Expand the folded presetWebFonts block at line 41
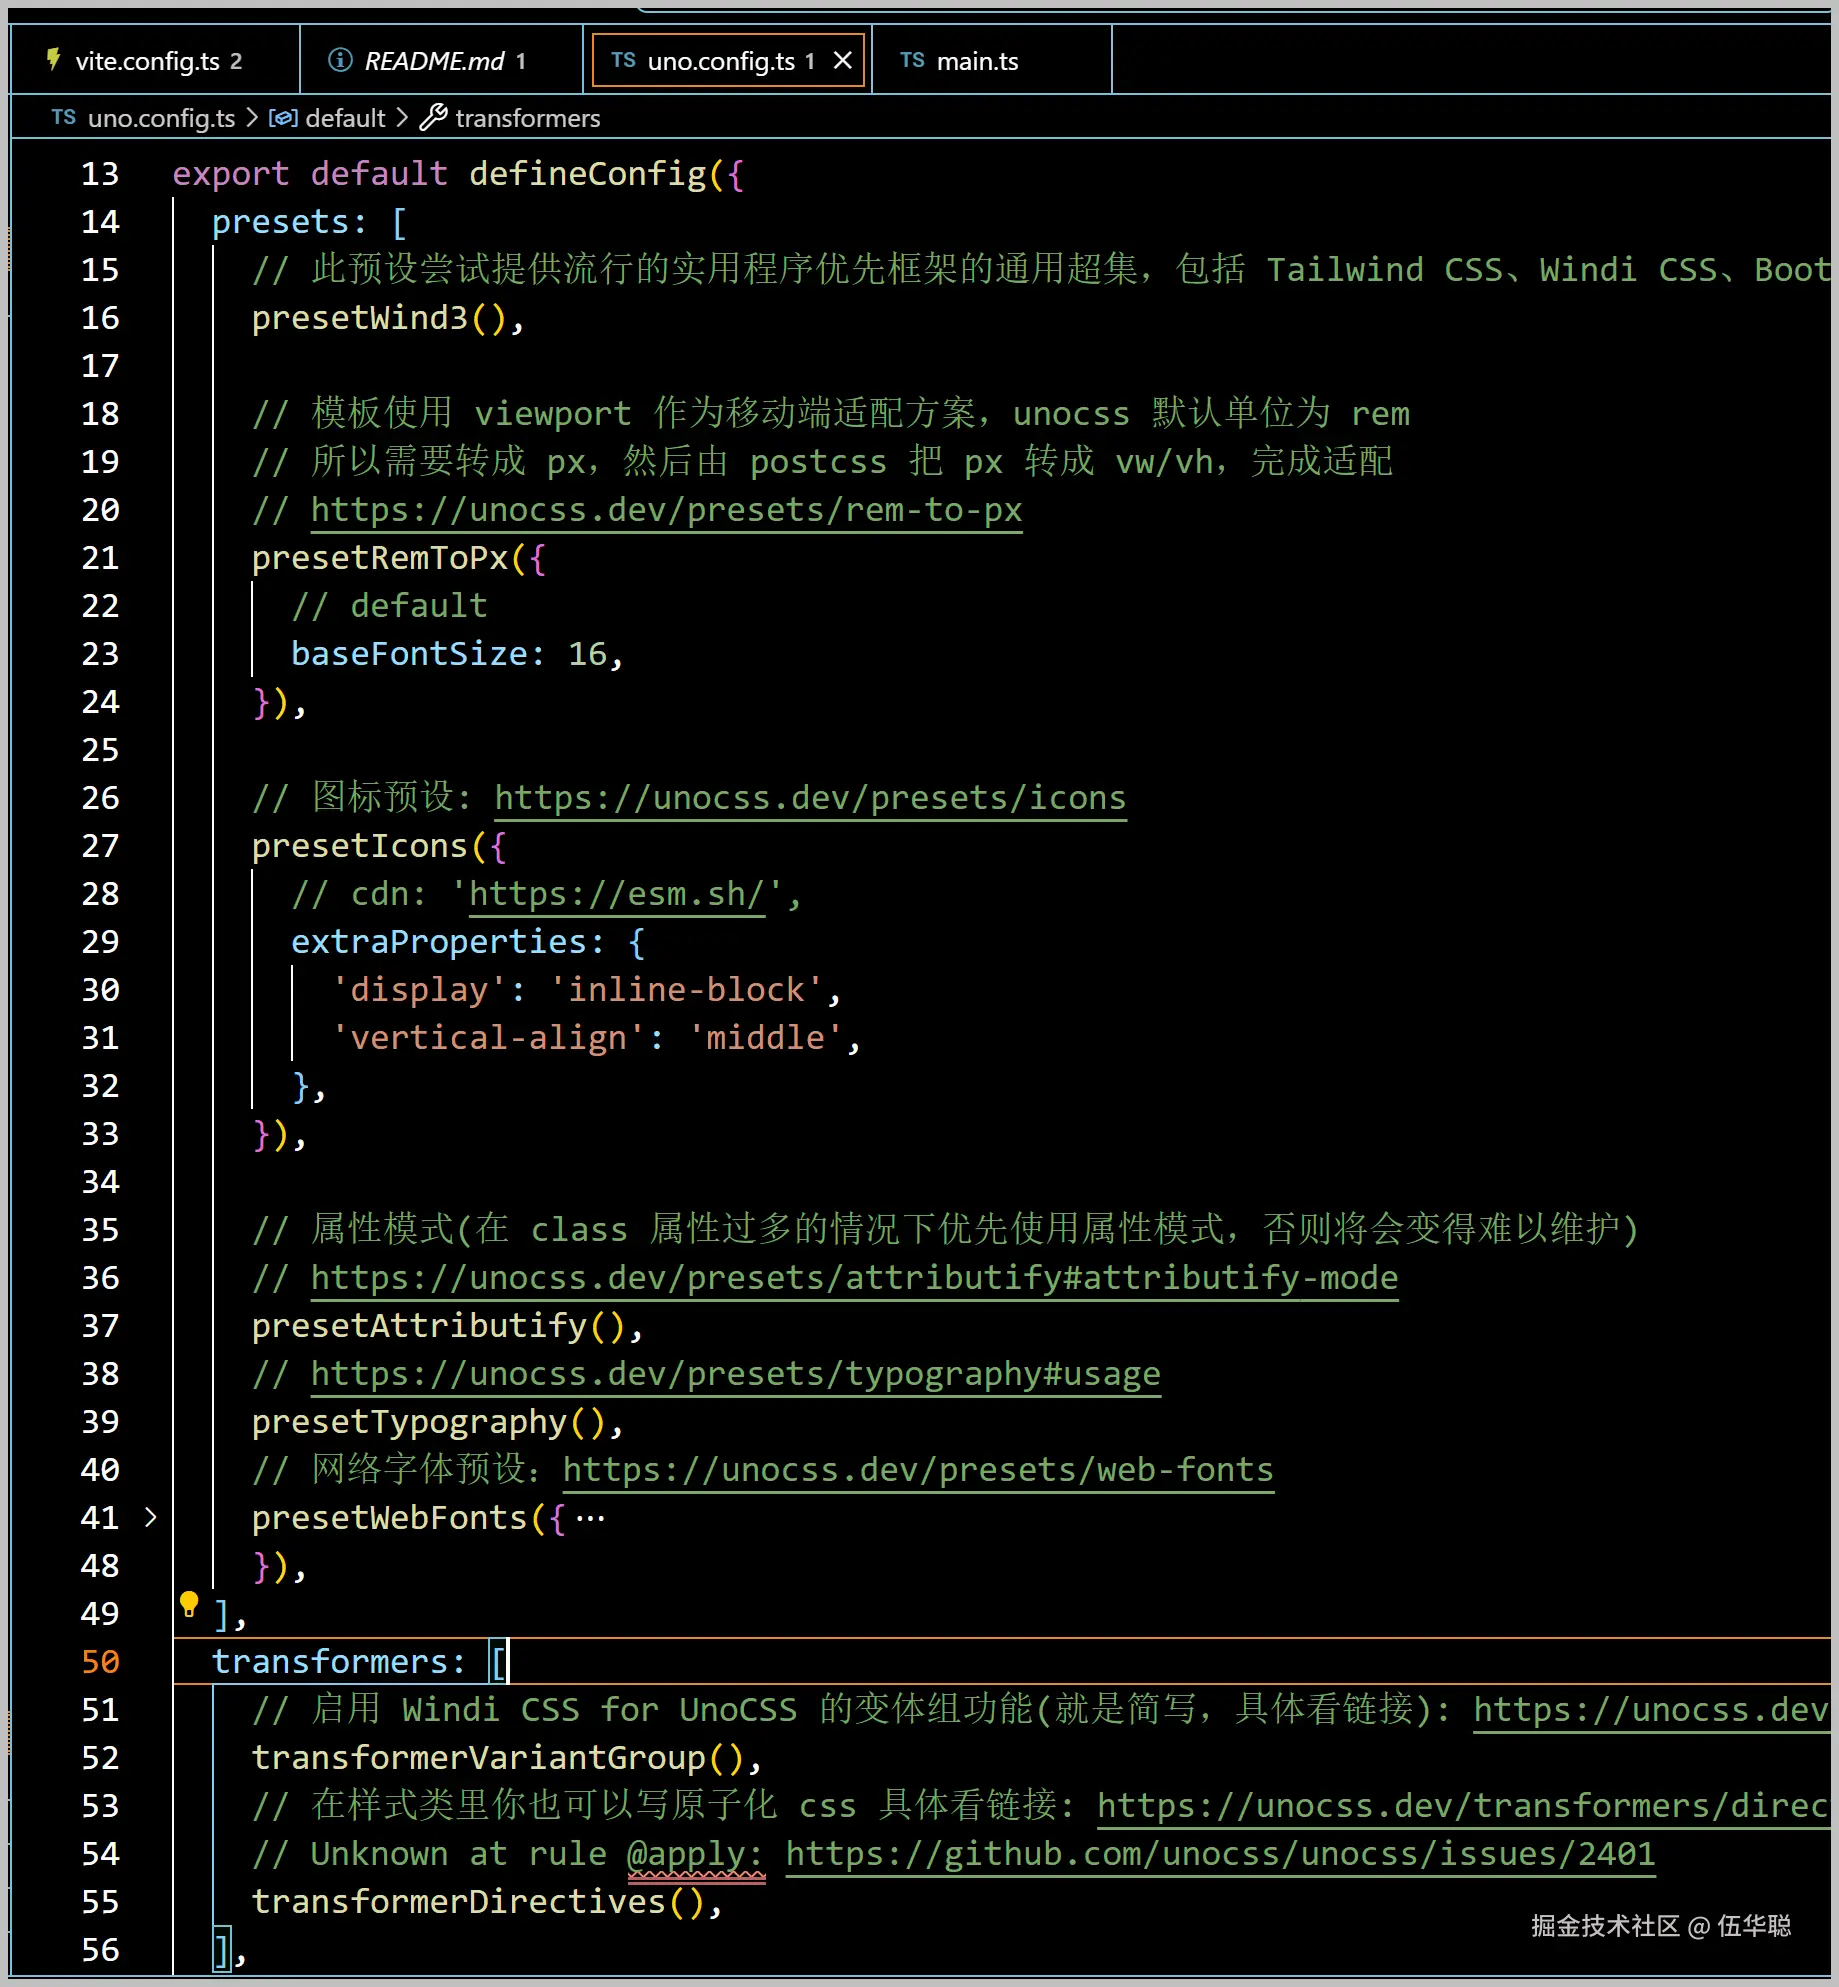Image resolution: width=1839 pixels, height=1987 pixels. pos(150,1517)
